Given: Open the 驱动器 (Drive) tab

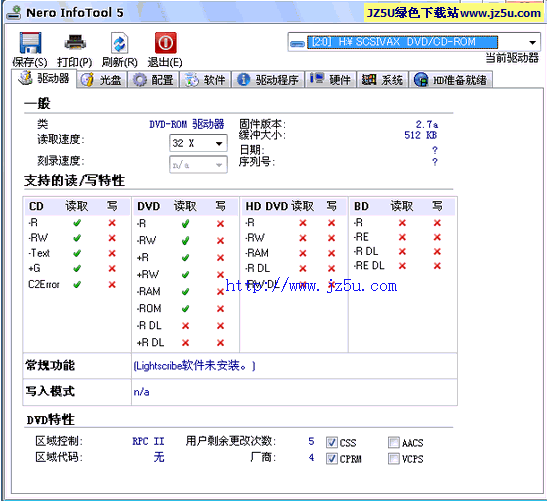Looking at the screenshot, I should click(44, 78).
